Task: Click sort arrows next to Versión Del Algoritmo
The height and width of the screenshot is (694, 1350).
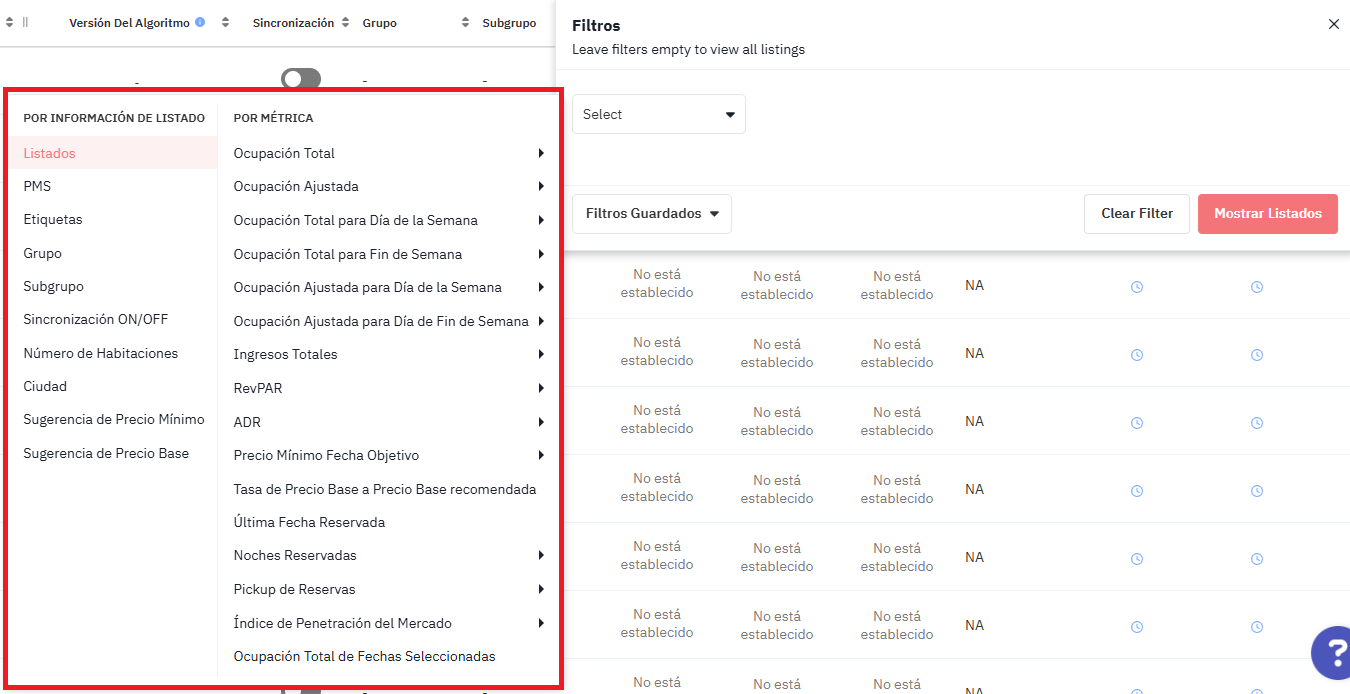Action: point(225,22)
